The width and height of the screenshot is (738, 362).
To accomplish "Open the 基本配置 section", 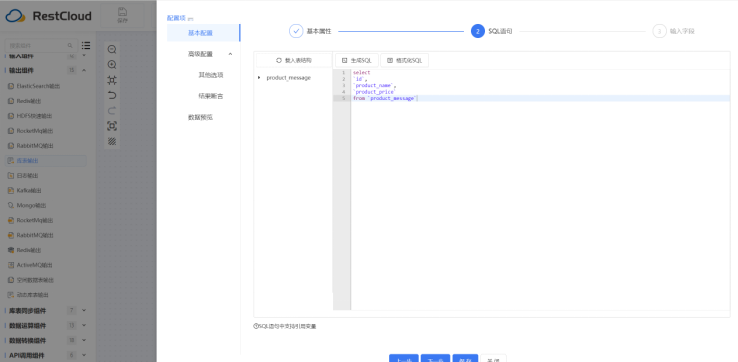I will click(x=203, y=33).
